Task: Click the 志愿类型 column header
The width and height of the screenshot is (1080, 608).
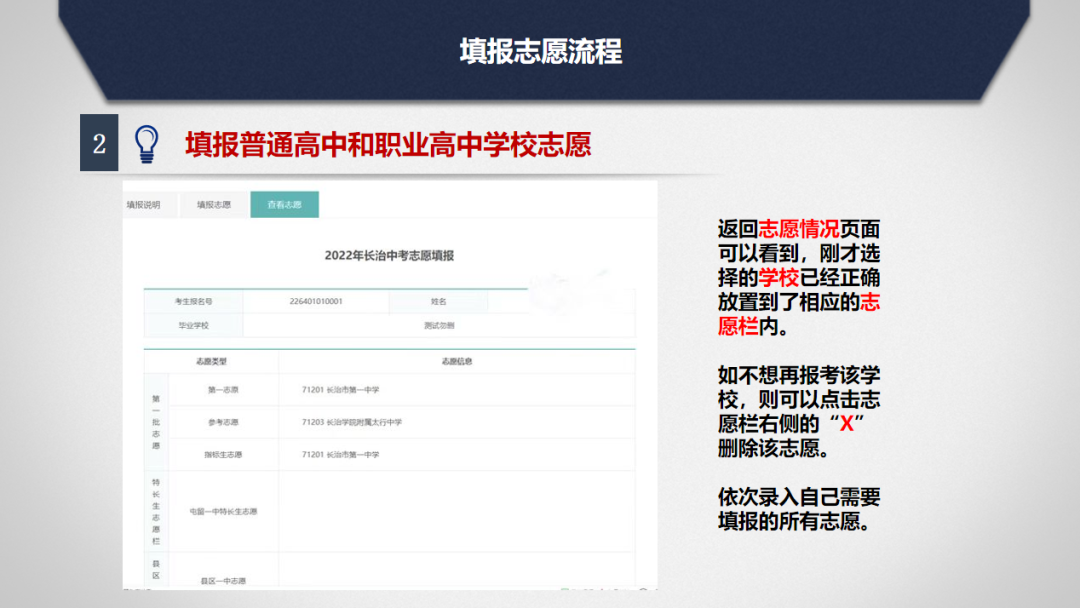Action: point(211,361)
